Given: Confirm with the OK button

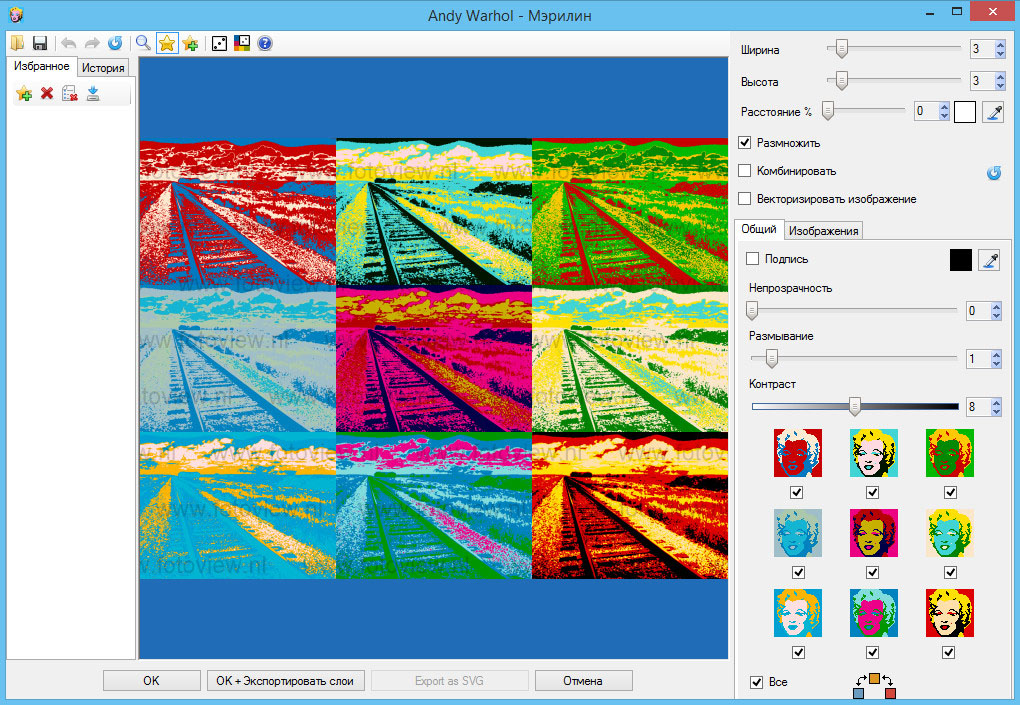Looking at the screenshot, I should point(152,681).
